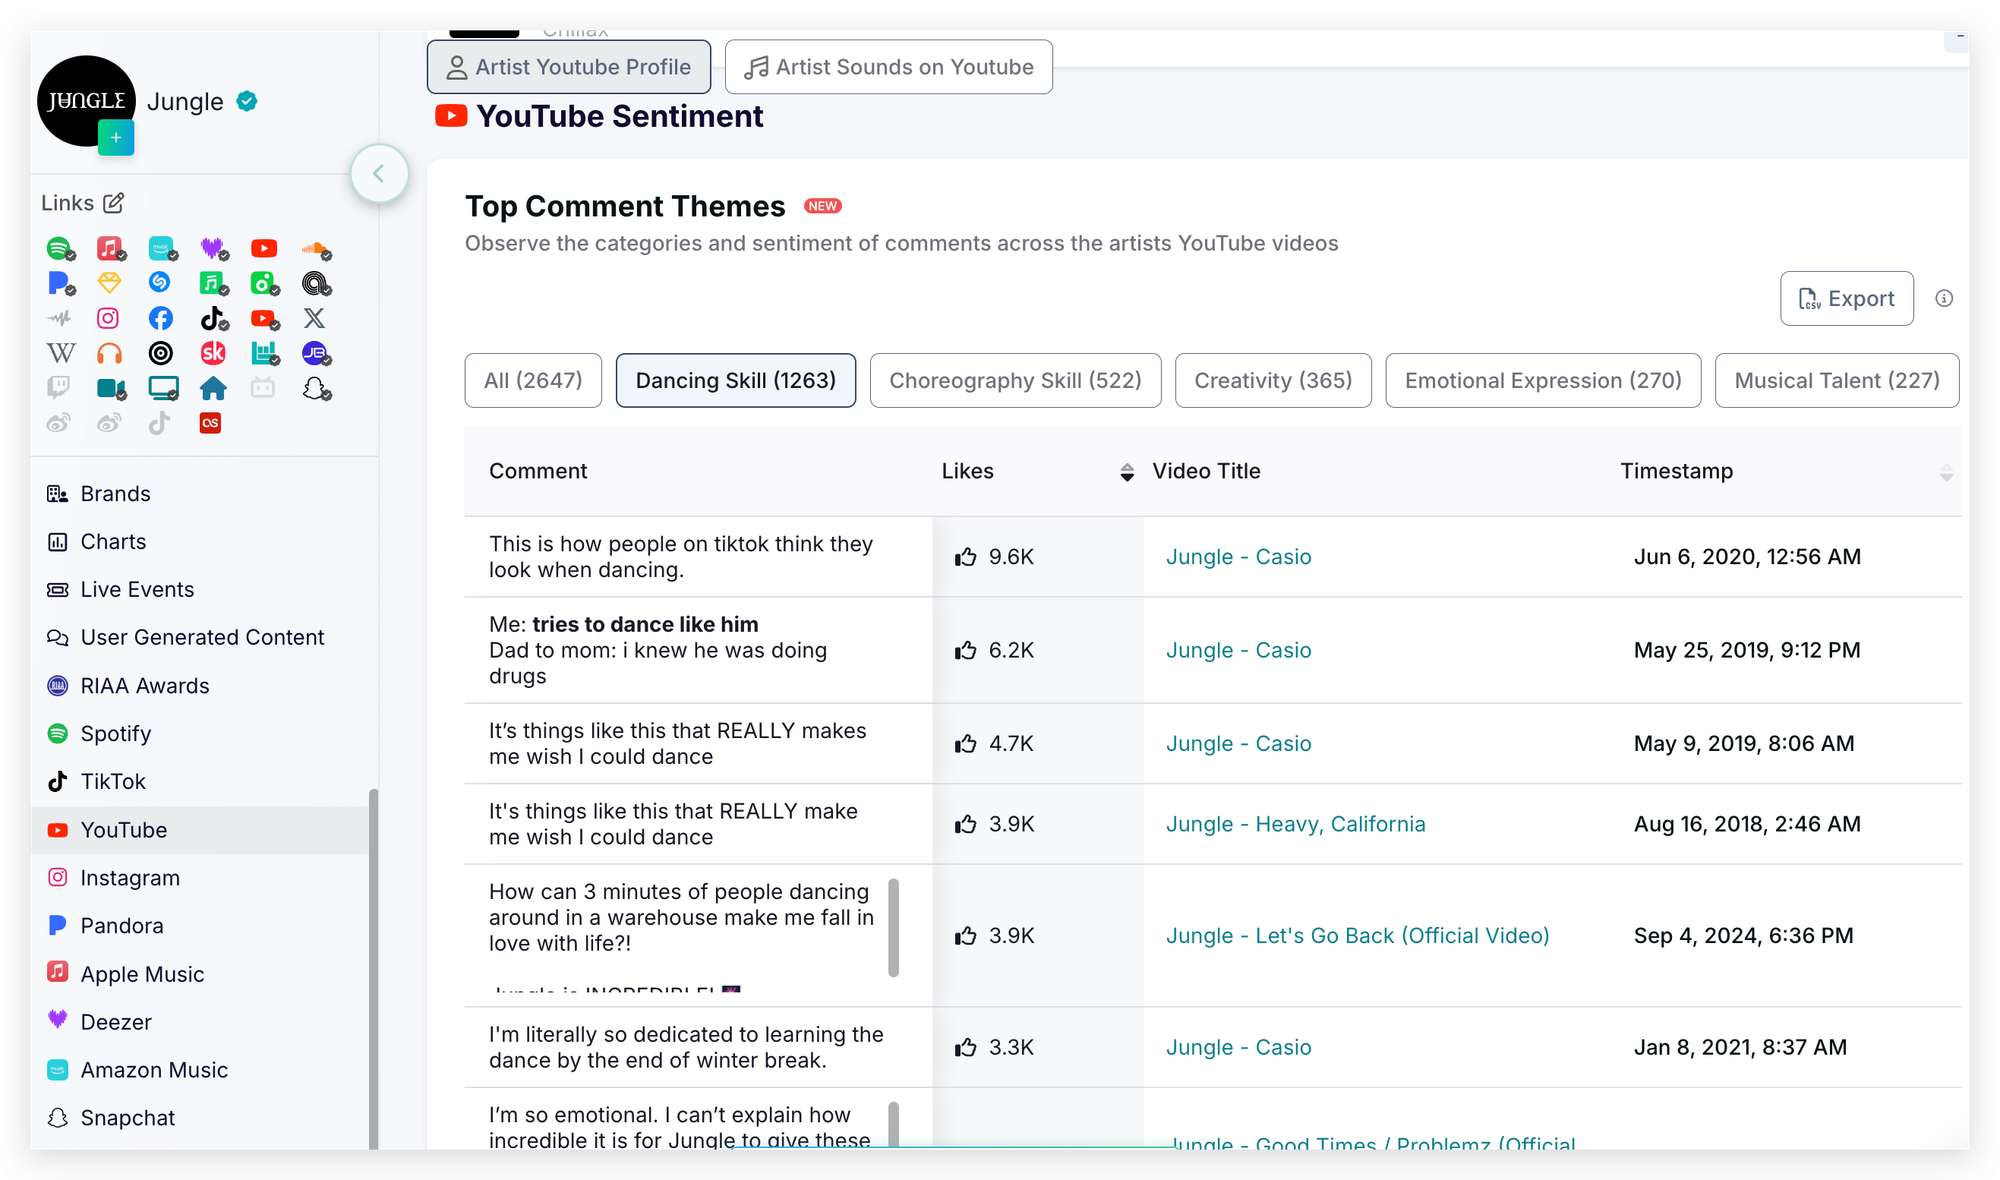This screenshot has width=2000, height=1180.
Task: Select the All (2647) theme filter
Action: click(533, 380)
